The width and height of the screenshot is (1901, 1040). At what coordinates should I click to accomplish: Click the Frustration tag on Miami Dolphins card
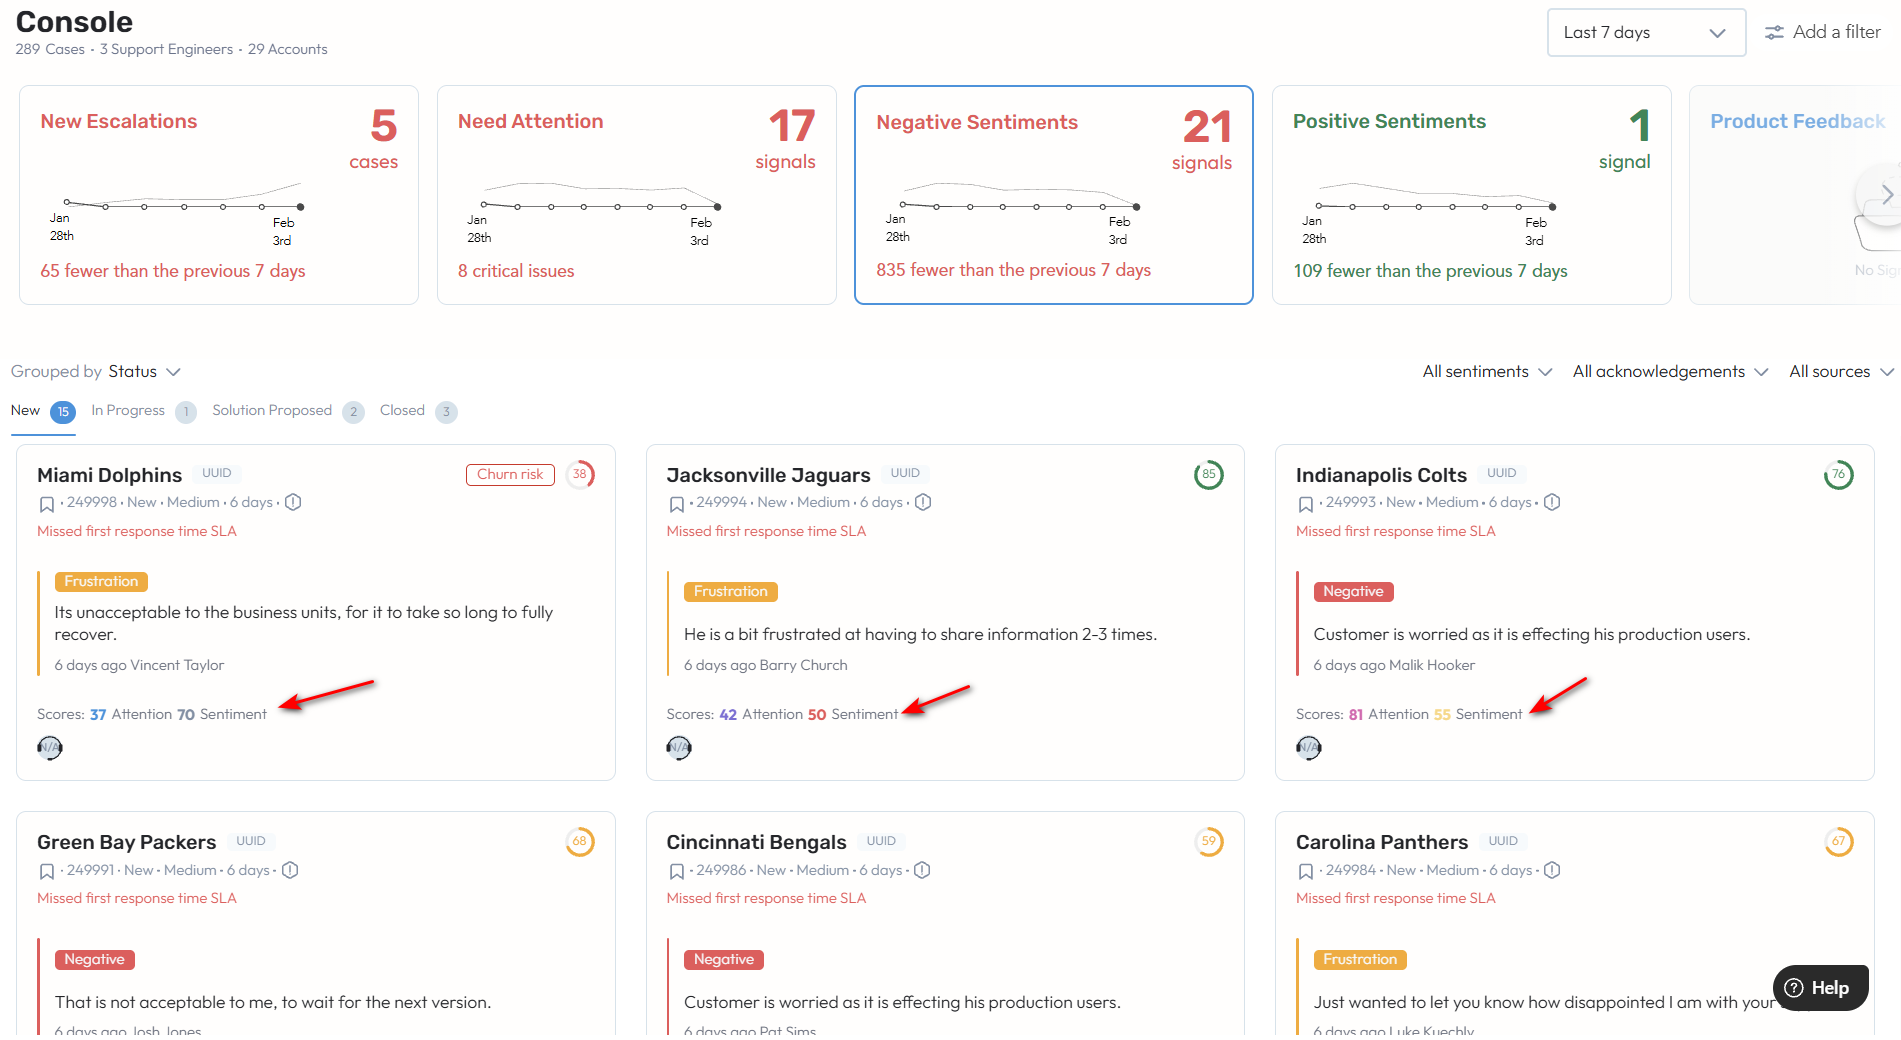(101, 581)
